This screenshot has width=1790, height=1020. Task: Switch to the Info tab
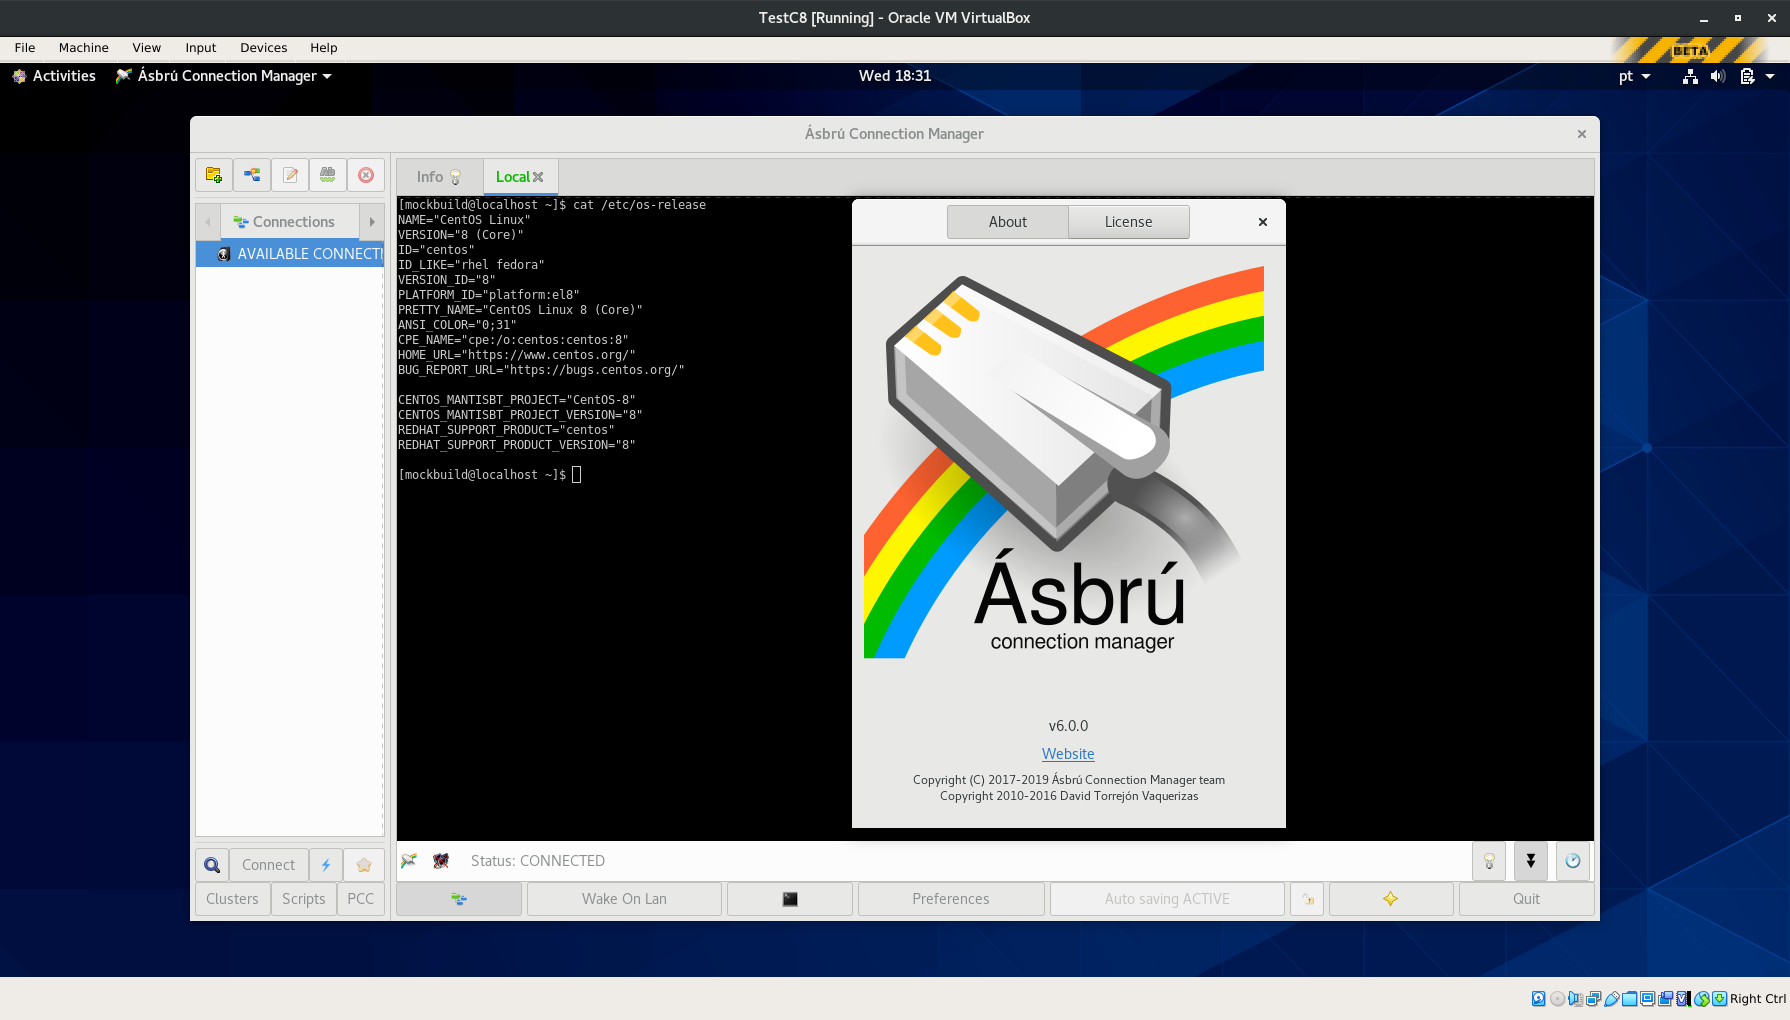point(439,177)
